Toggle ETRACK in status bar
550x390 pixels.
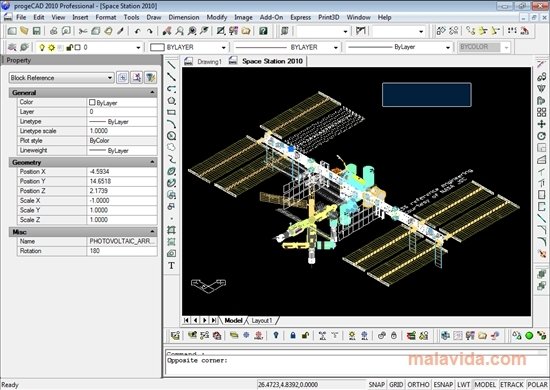511,385
